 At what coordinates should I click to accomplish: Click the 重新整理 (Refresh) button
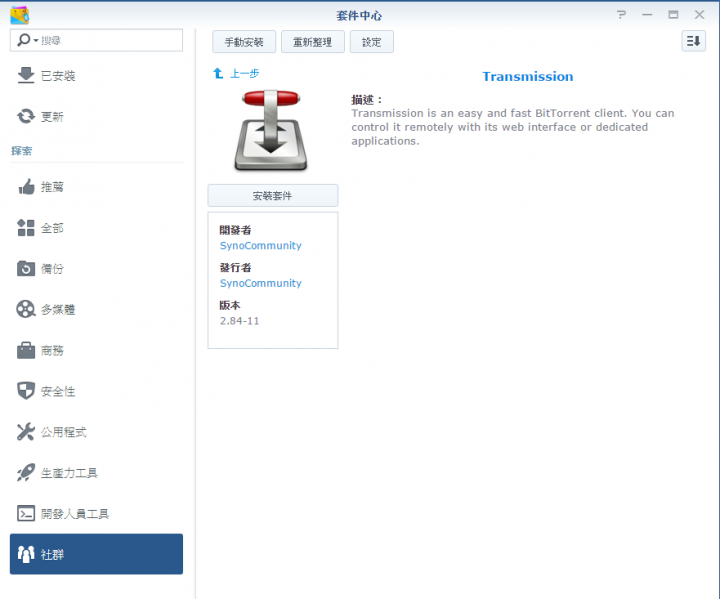313,42
